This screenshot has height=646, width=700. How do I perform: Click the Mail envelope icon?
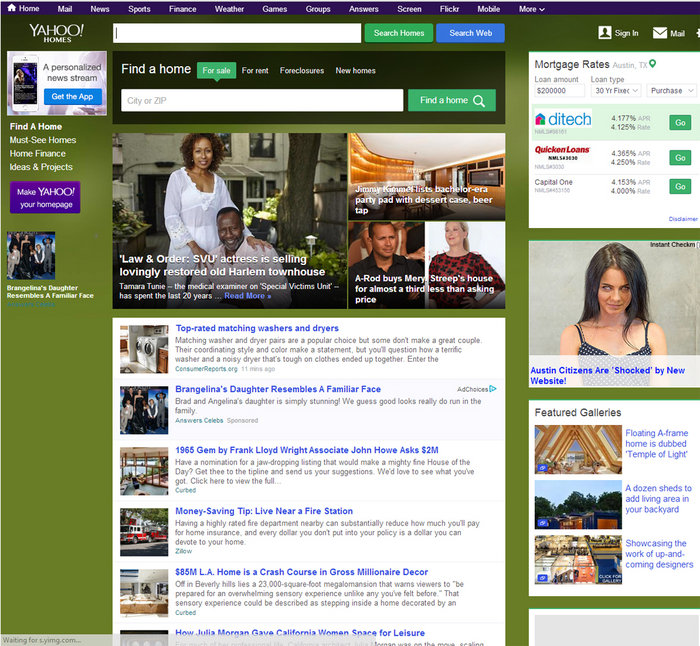pyautogui.click(x=659, y=33)
